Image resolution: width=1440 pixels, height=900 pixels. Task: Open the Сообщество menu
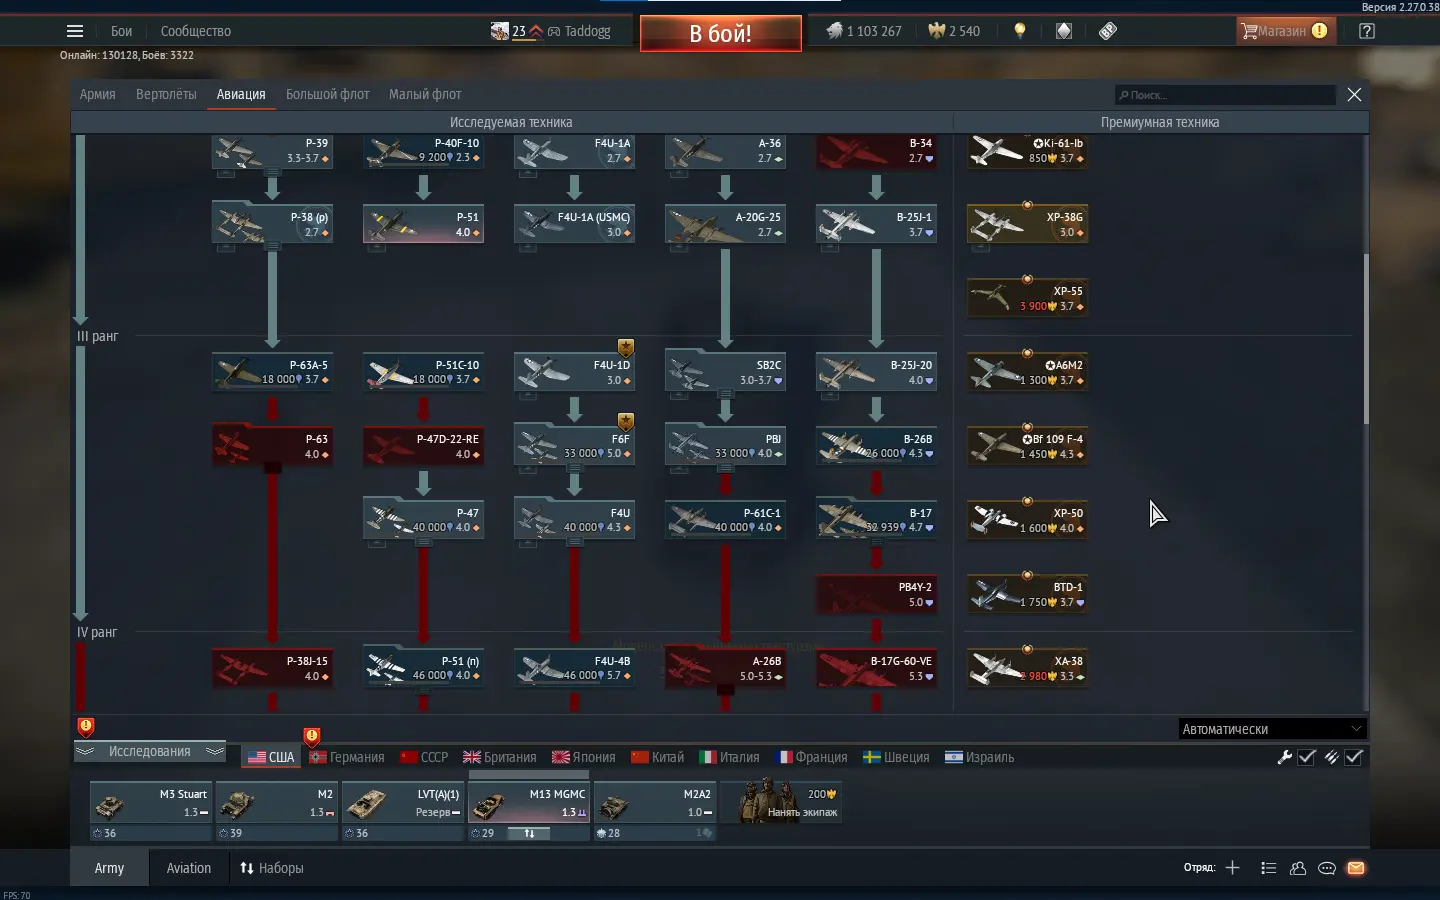point(196,31)
